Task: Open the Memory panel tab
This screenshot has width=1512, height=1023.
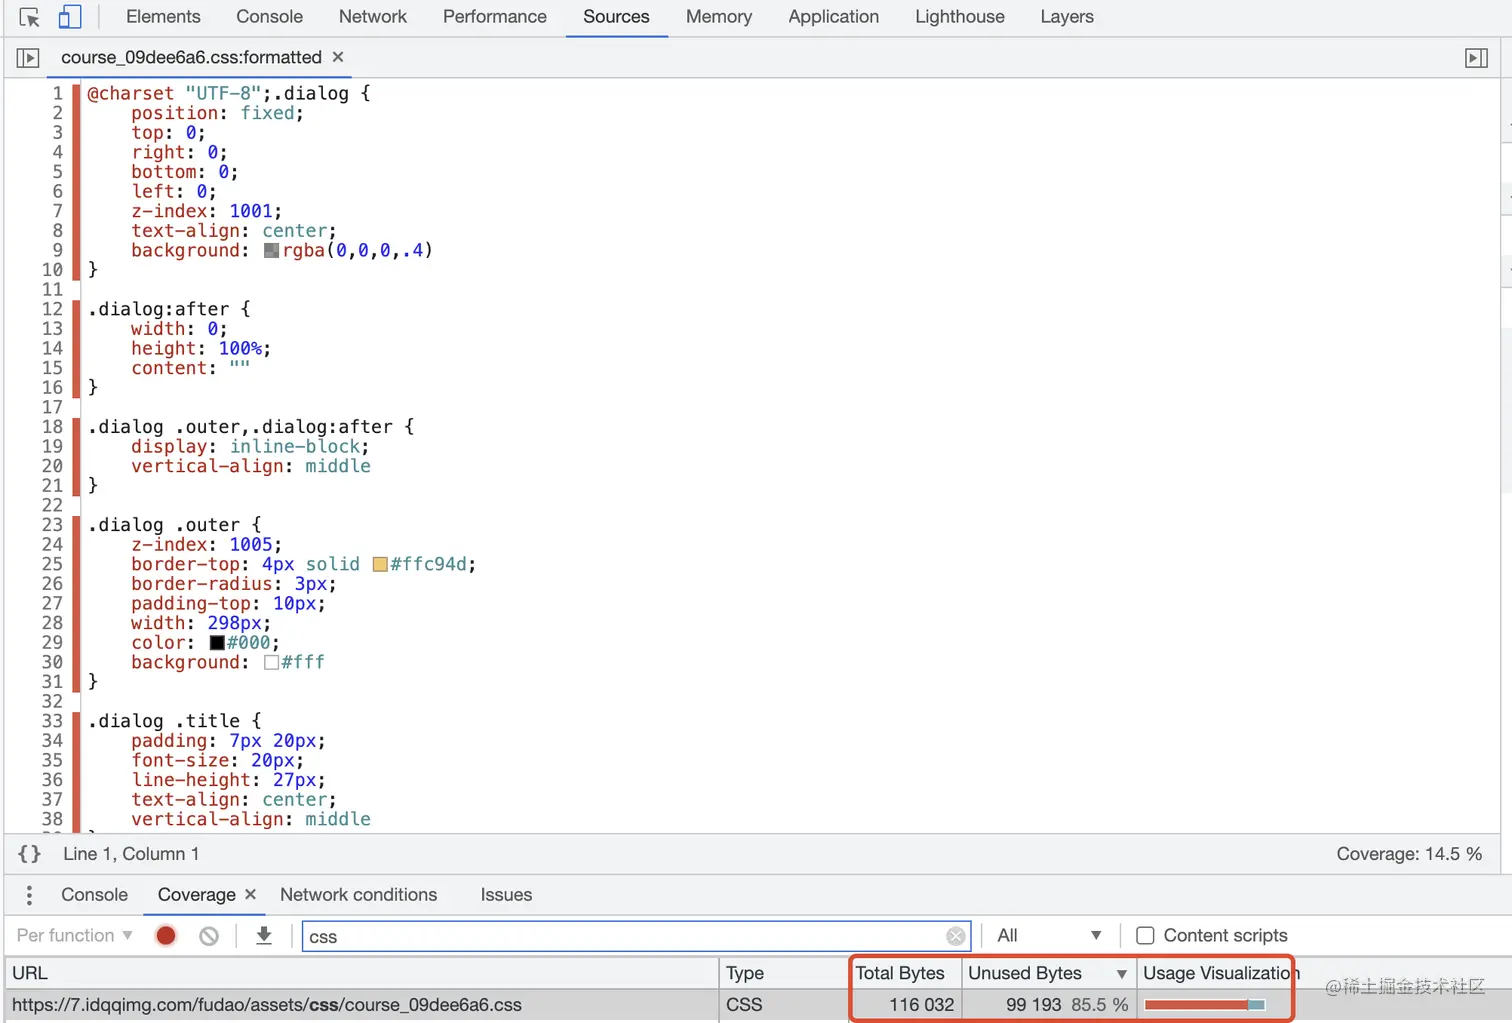Action: point(719,17)
